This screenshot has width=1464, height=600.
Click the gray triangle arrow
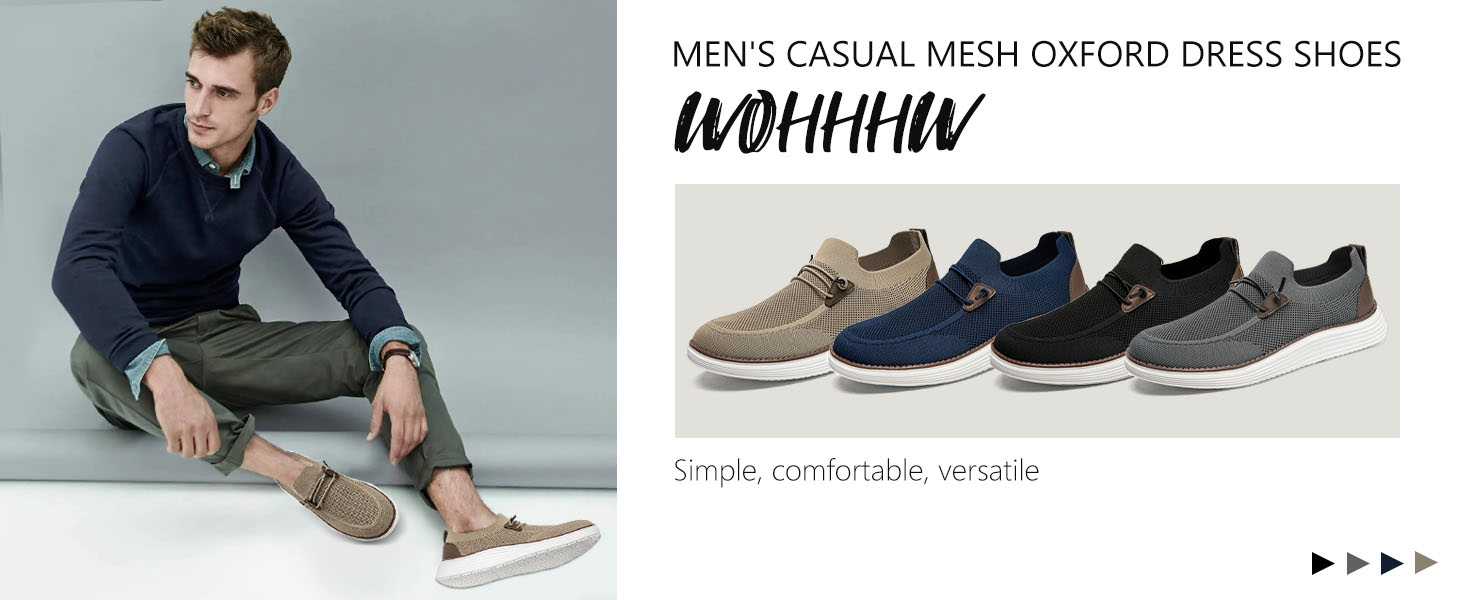[x=1357, y=563]
